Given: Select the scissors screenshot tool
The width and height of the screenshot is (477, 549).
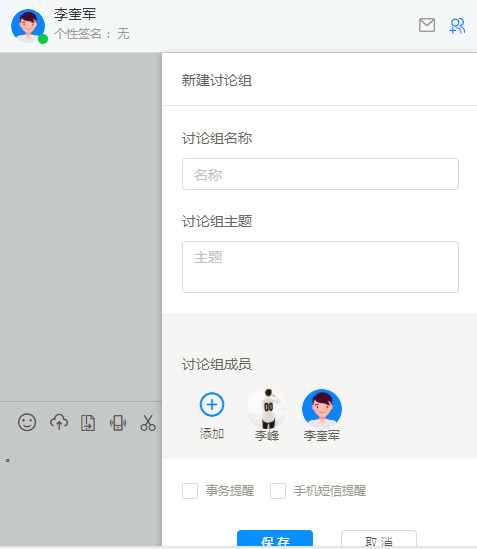Looking at the screenshot, I should click(148, 423).
